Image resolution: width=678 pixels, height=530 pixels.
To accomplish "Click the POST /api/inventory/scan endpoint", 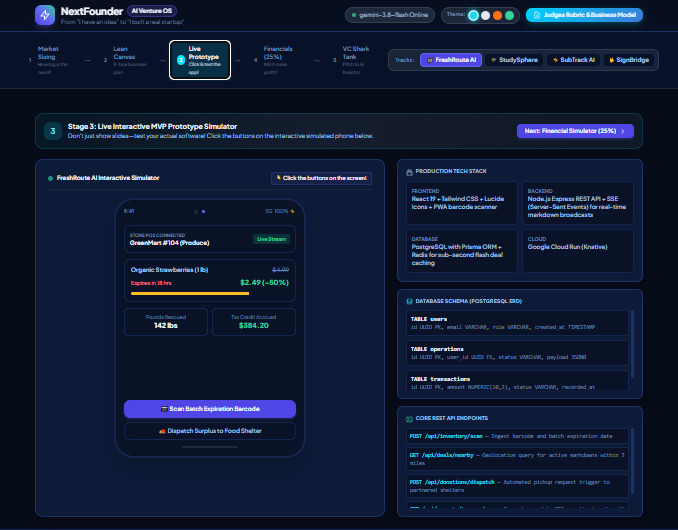I will [517, 436].
